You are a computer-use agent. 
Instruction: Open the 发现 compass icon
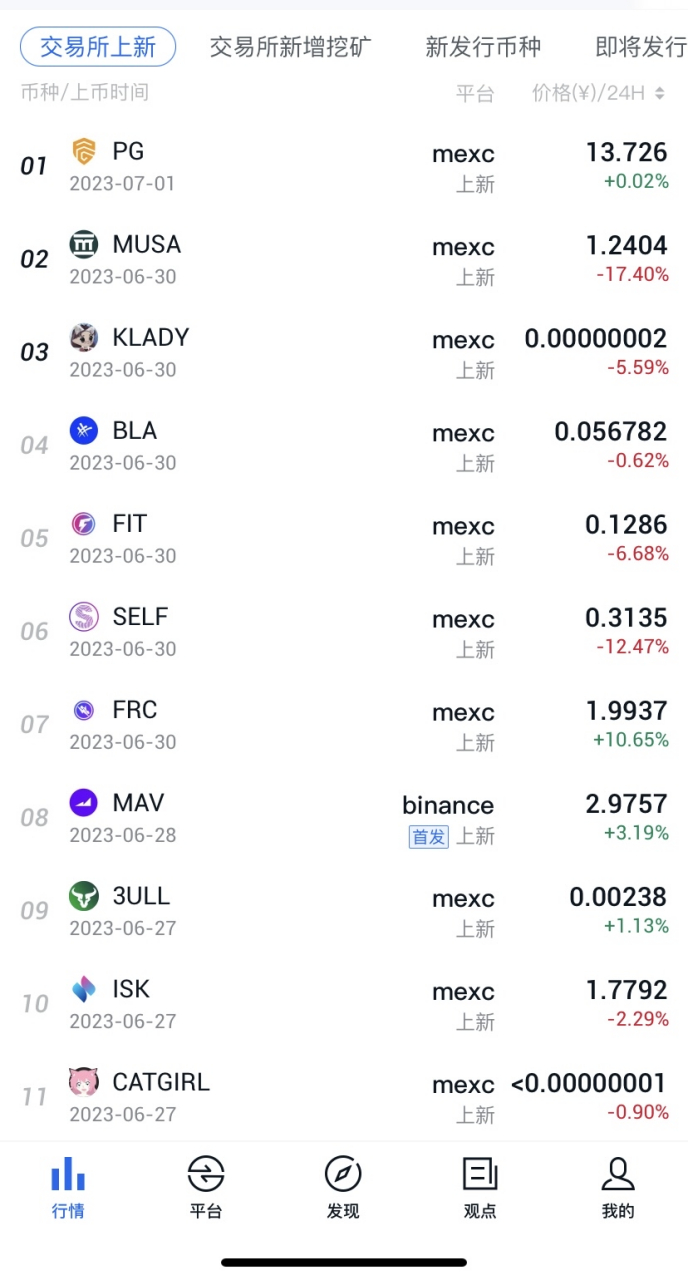343,1174
